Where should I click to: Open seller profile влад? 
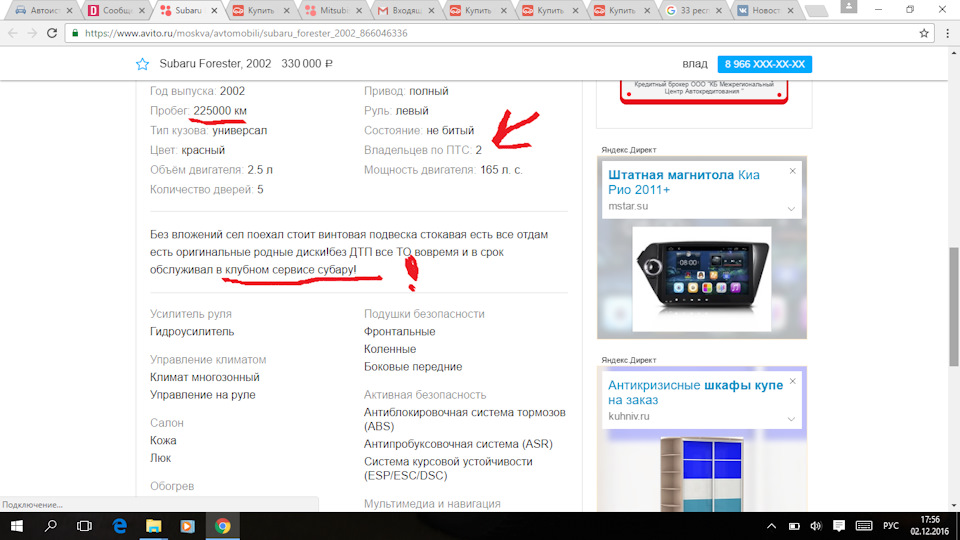pyautogui.click(x=695, y=64)
